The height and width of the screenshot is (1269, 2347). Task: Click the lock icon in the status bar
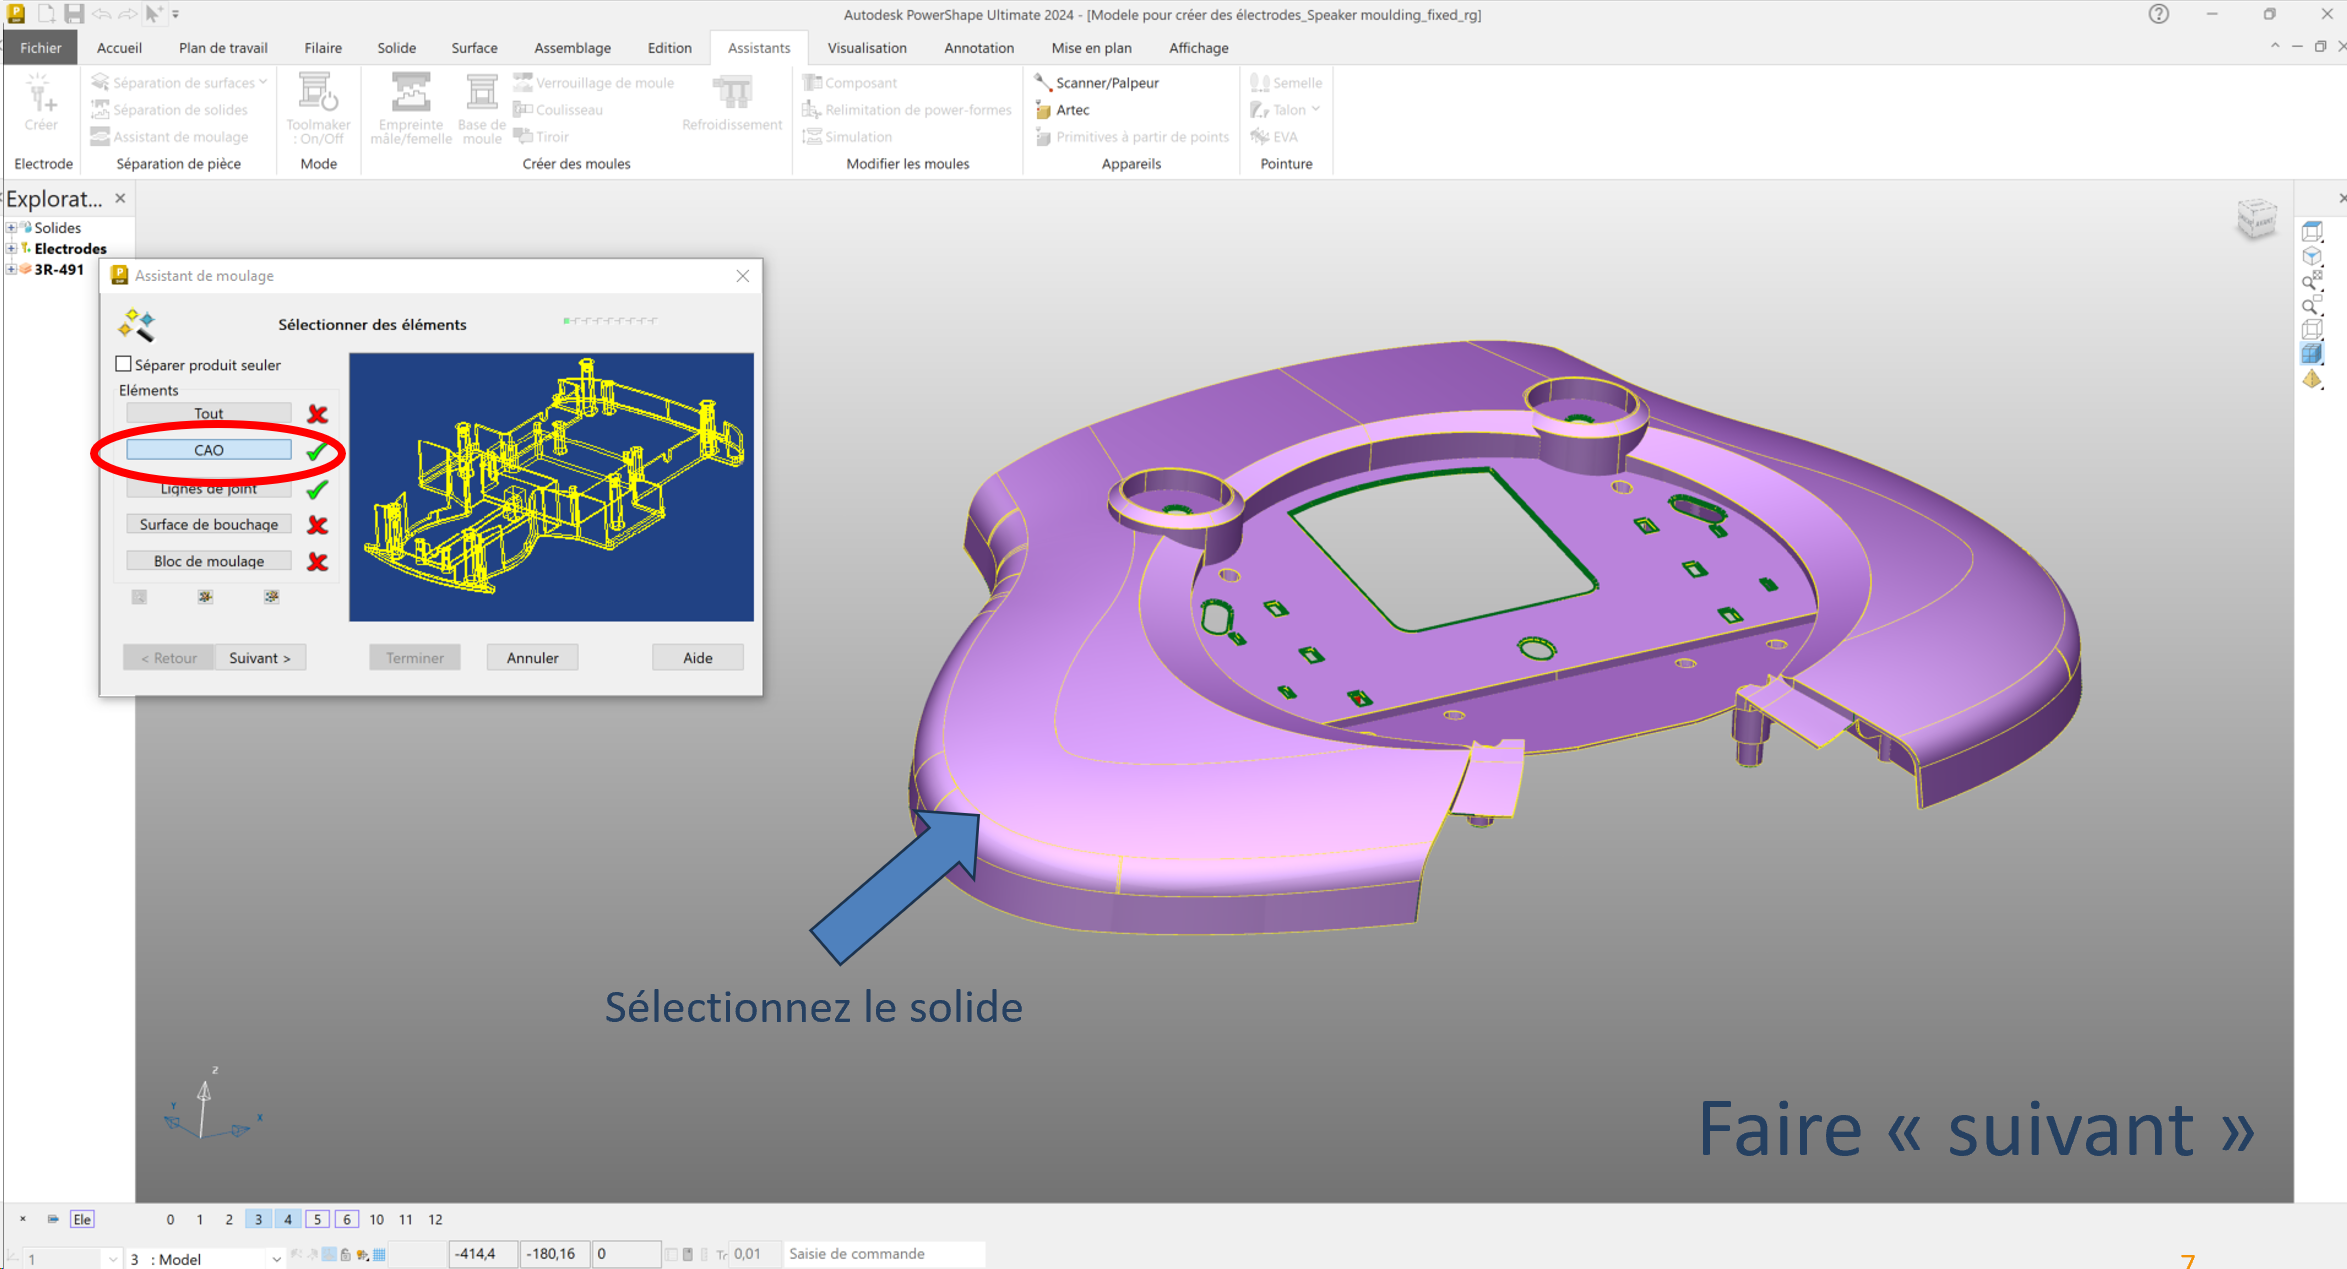(x=346, y=1254)
